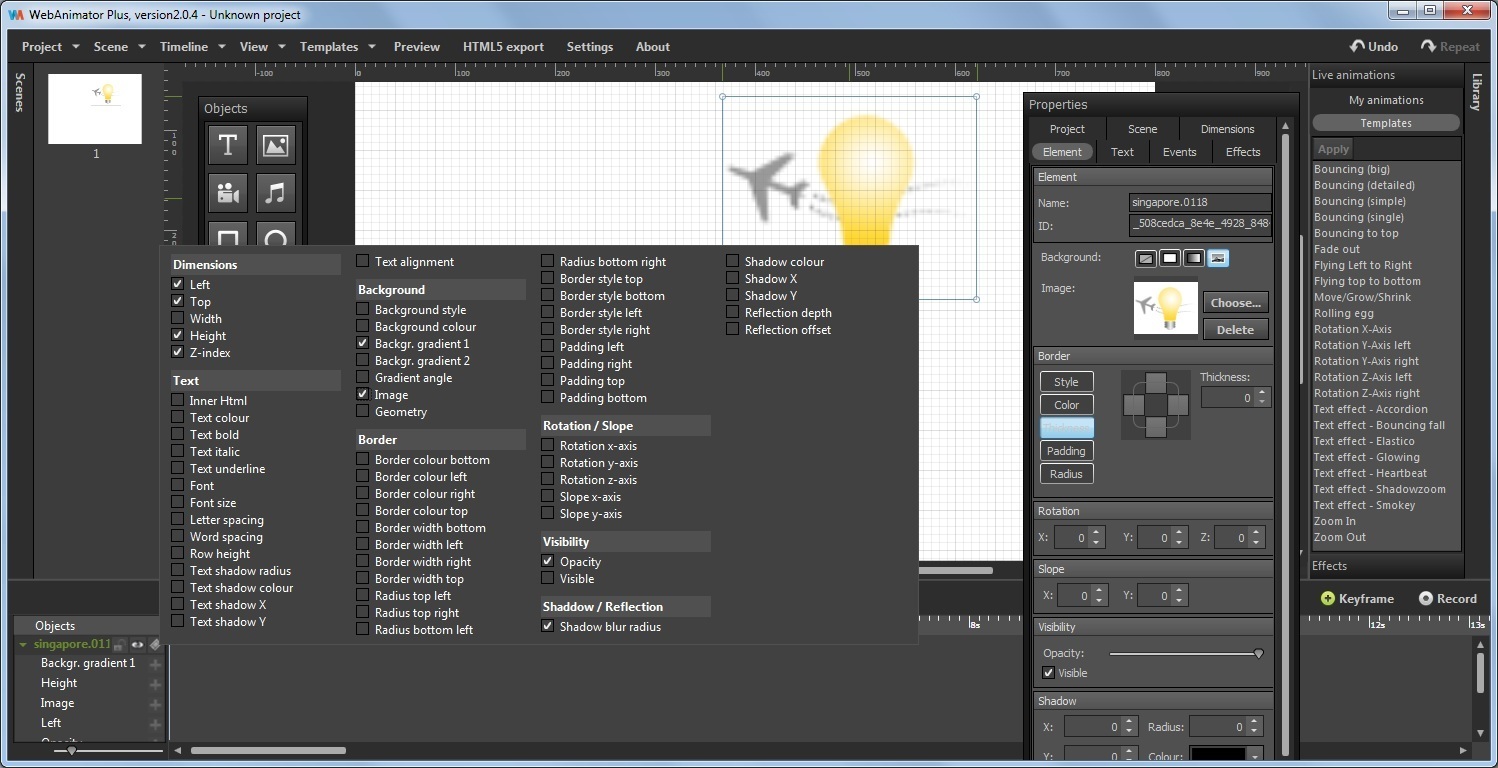The height and width of the screenshot is (768, 1498).
Task: Click plus icon on Left timeline row
Action: tap(155, 724)
